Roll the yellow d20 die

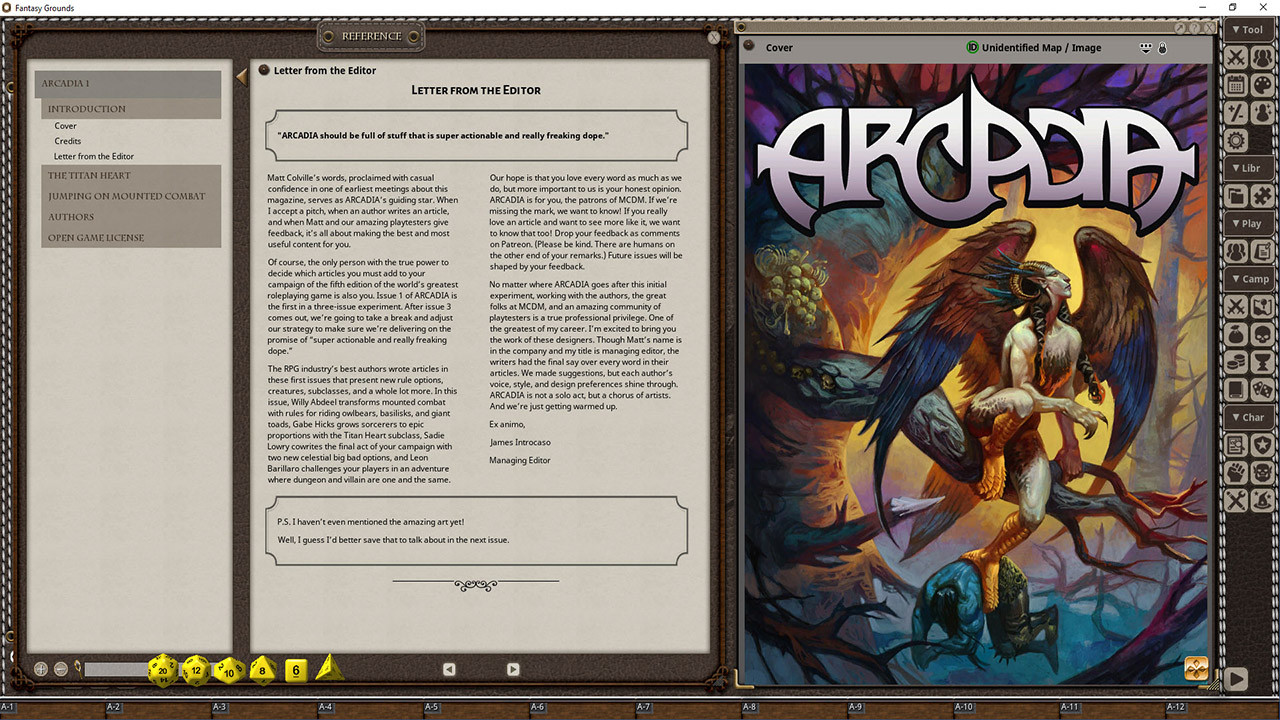pos(163,670)
